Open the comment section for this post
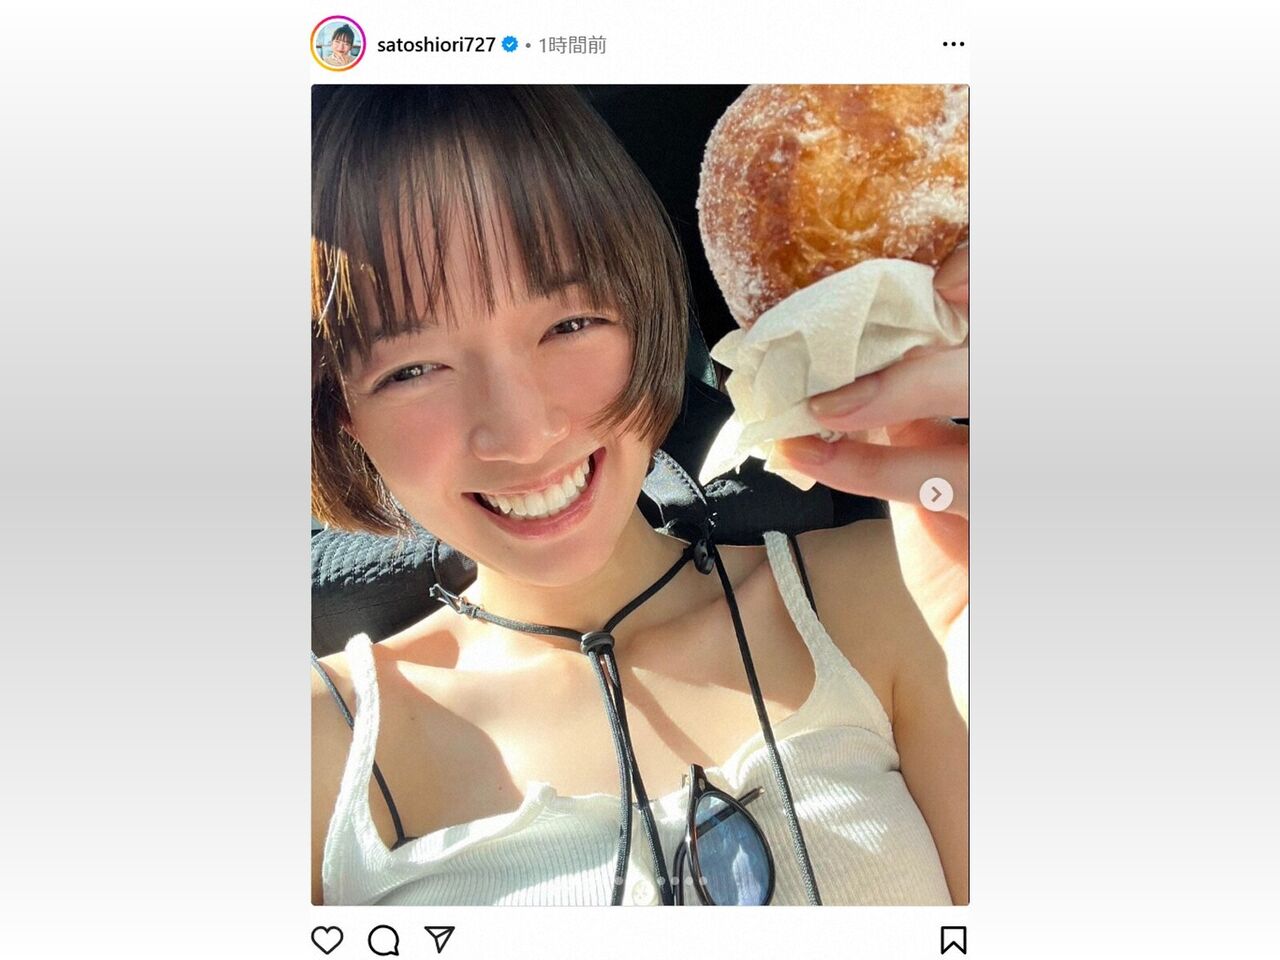This screenshot has width=1280, height=960. tap(383, 940)
